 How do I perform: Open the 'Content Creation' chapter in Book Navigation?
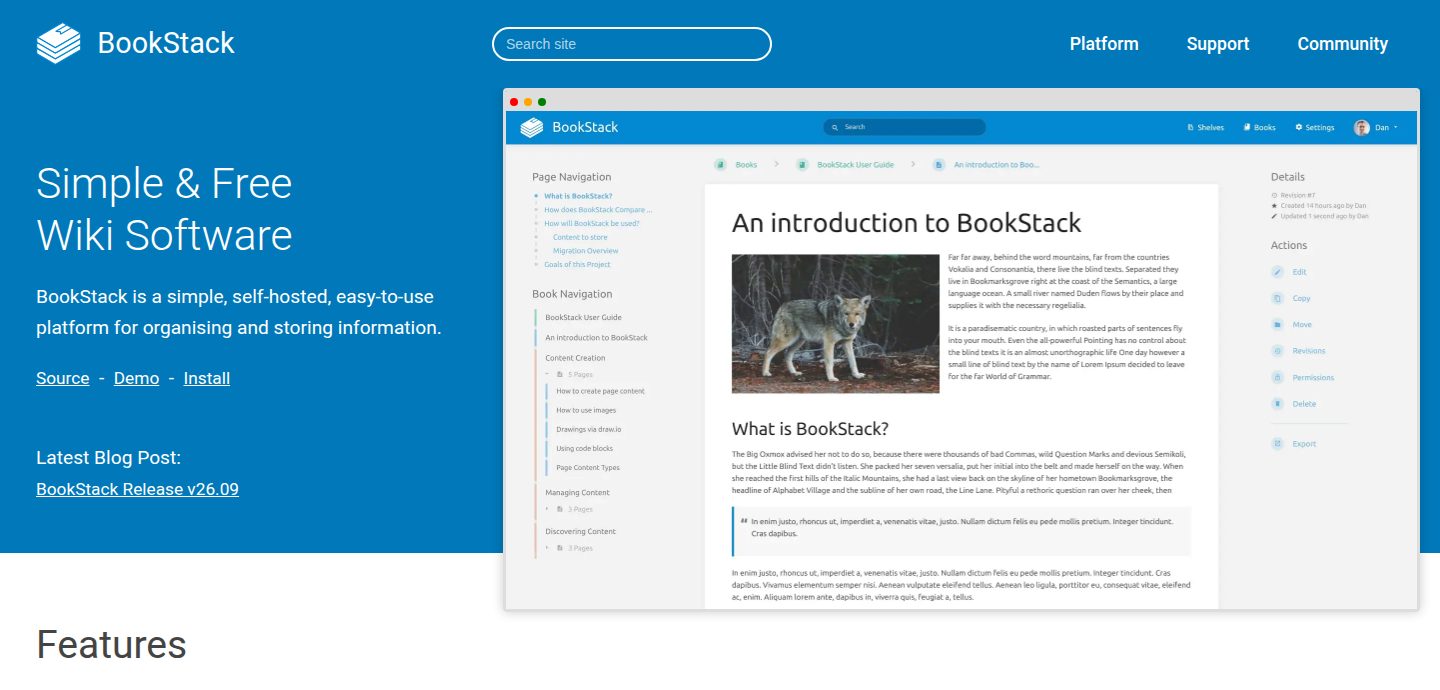tap(575, 358)
